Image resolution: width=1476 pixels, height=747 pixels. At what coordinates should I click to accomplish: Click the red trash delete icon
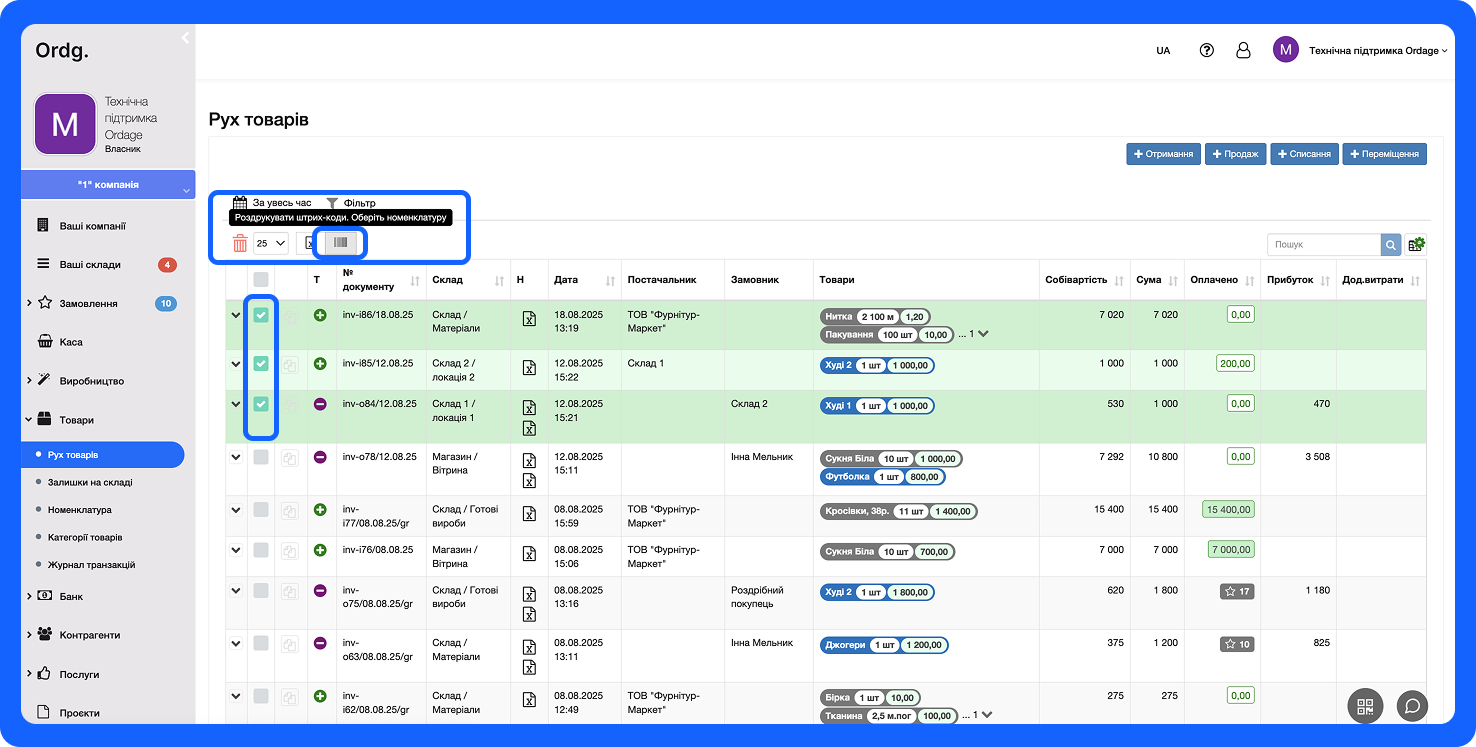pyautogui.click(x=240, y=243)
